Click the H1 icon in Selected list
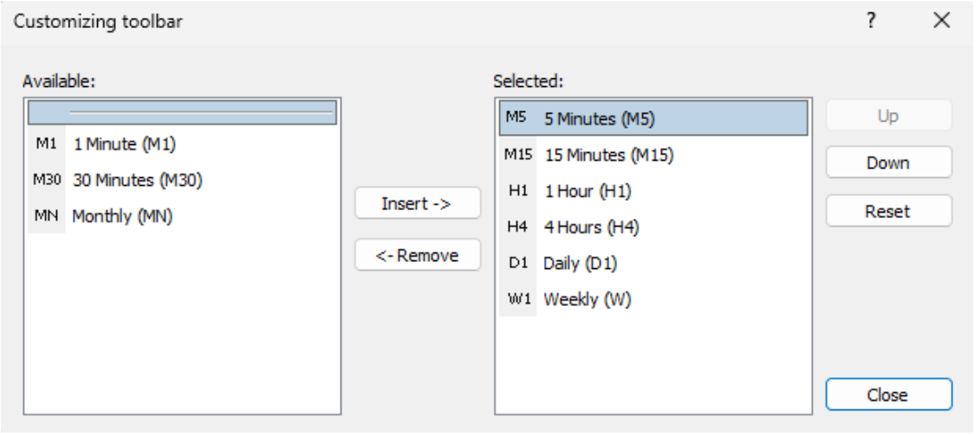976x435 pixels. [x=517, y=190]
